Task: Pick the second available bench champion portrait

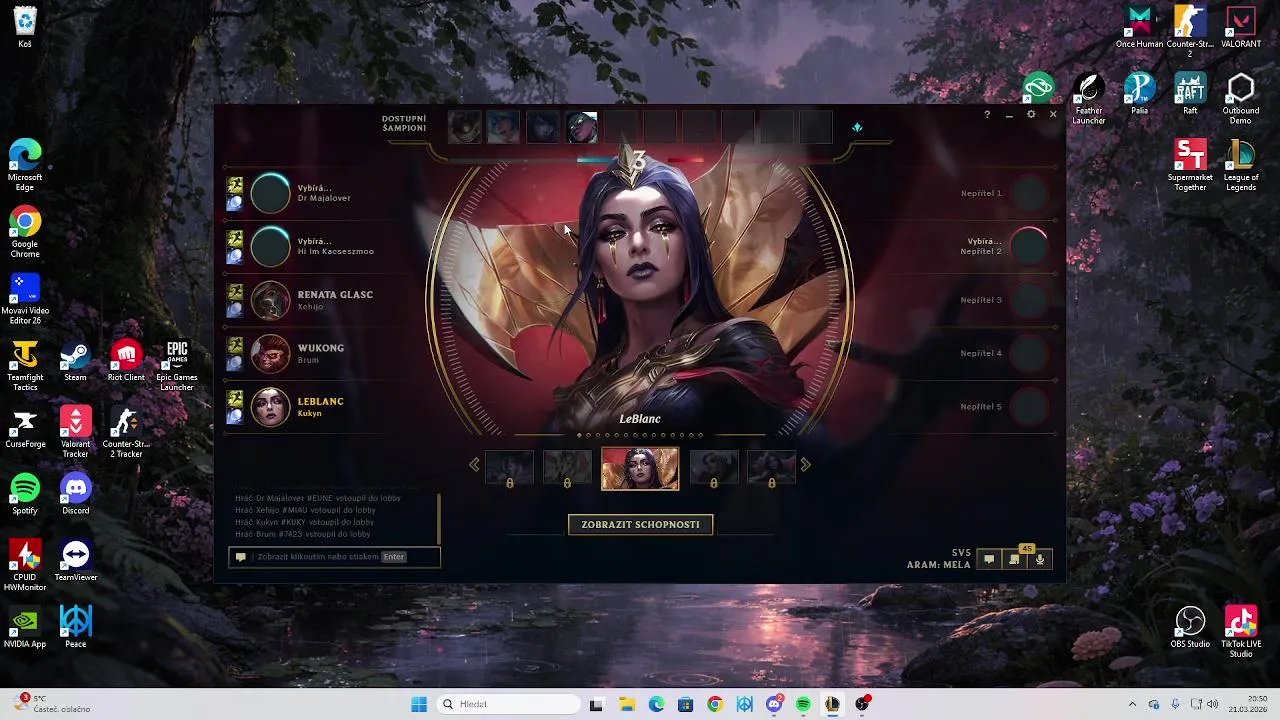Action: point(503,128)
